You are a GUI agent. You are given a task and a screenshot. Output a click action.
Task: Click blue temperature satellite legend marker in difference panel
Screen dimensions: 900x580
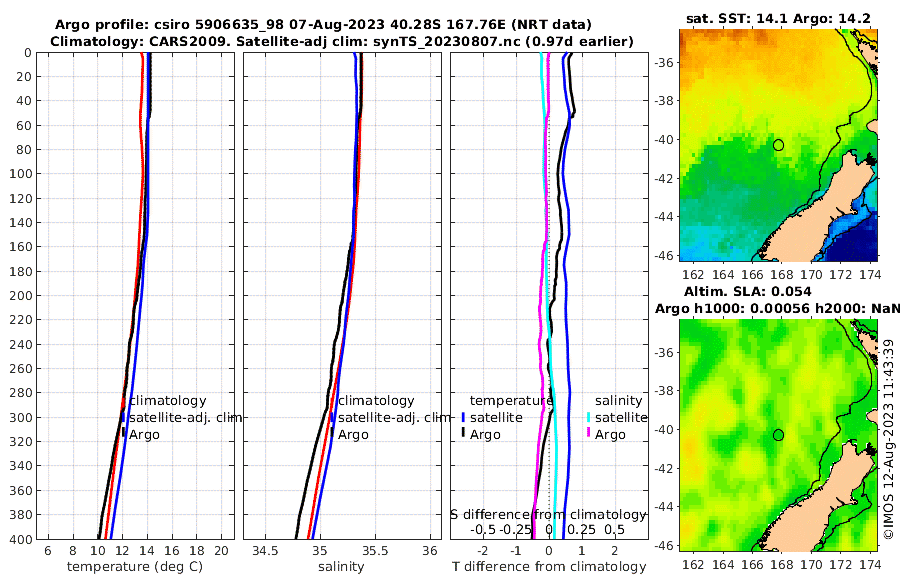pyautogui.click(x=463, y=417)
